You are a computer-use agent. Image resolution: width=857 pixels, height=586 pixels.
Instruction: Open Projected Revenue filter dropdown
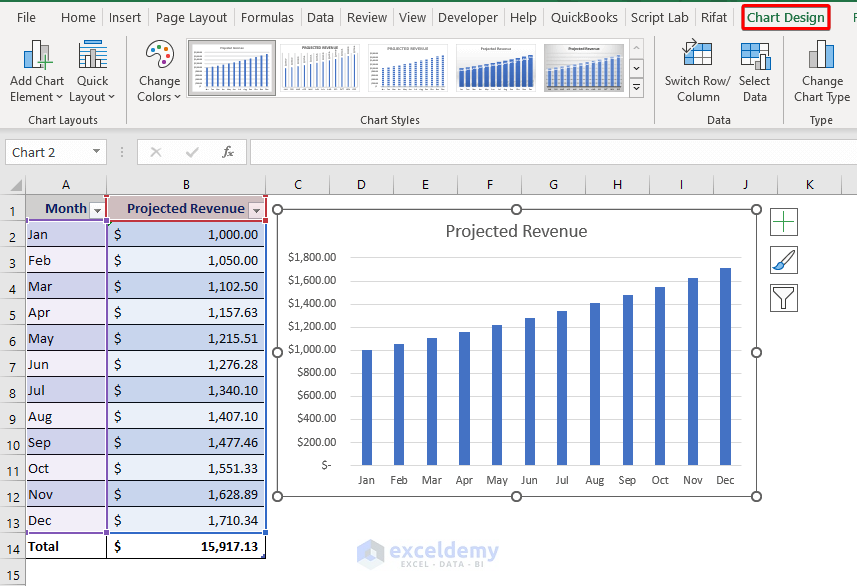[256, 210]
